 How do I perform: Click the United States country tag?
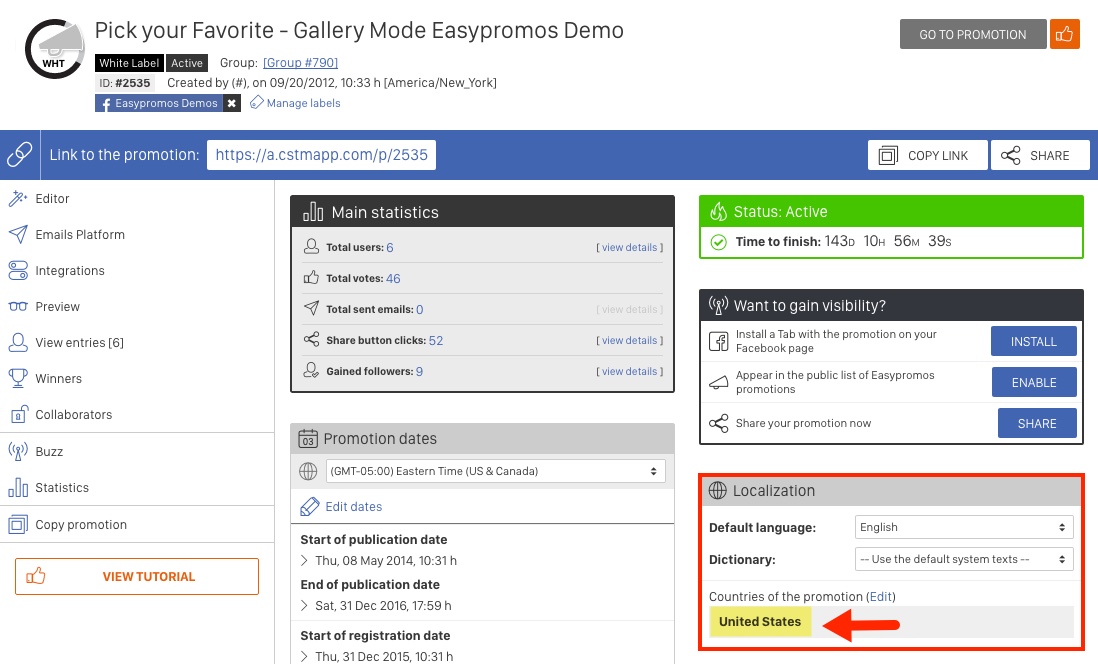(x=760, y=621)
